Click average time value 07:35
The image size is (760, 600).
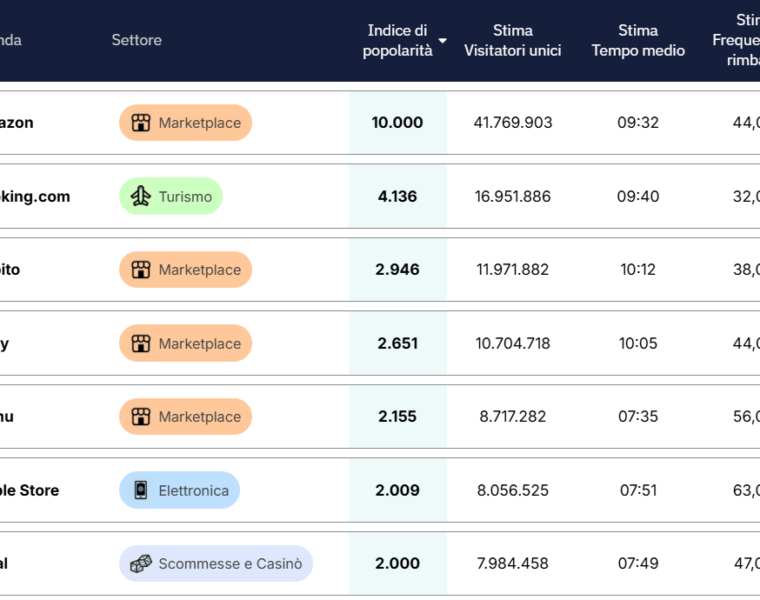pyautogui.click(x=638, y=416)
